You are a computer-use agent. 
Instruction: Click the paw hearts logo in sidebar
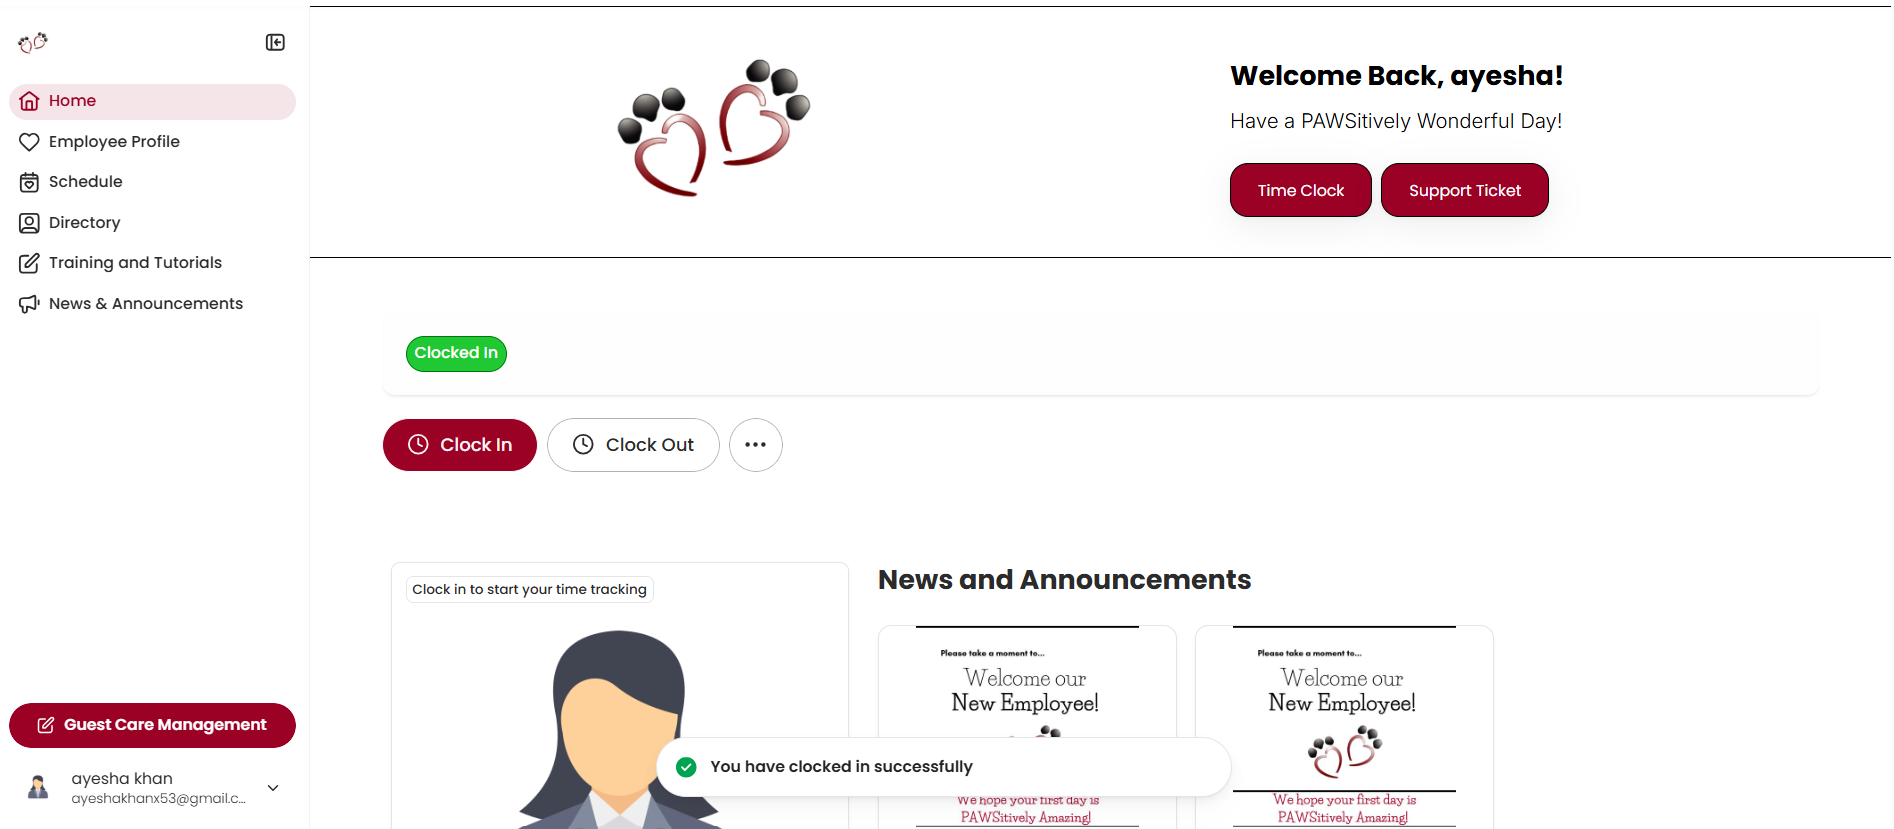pos(33,42)
